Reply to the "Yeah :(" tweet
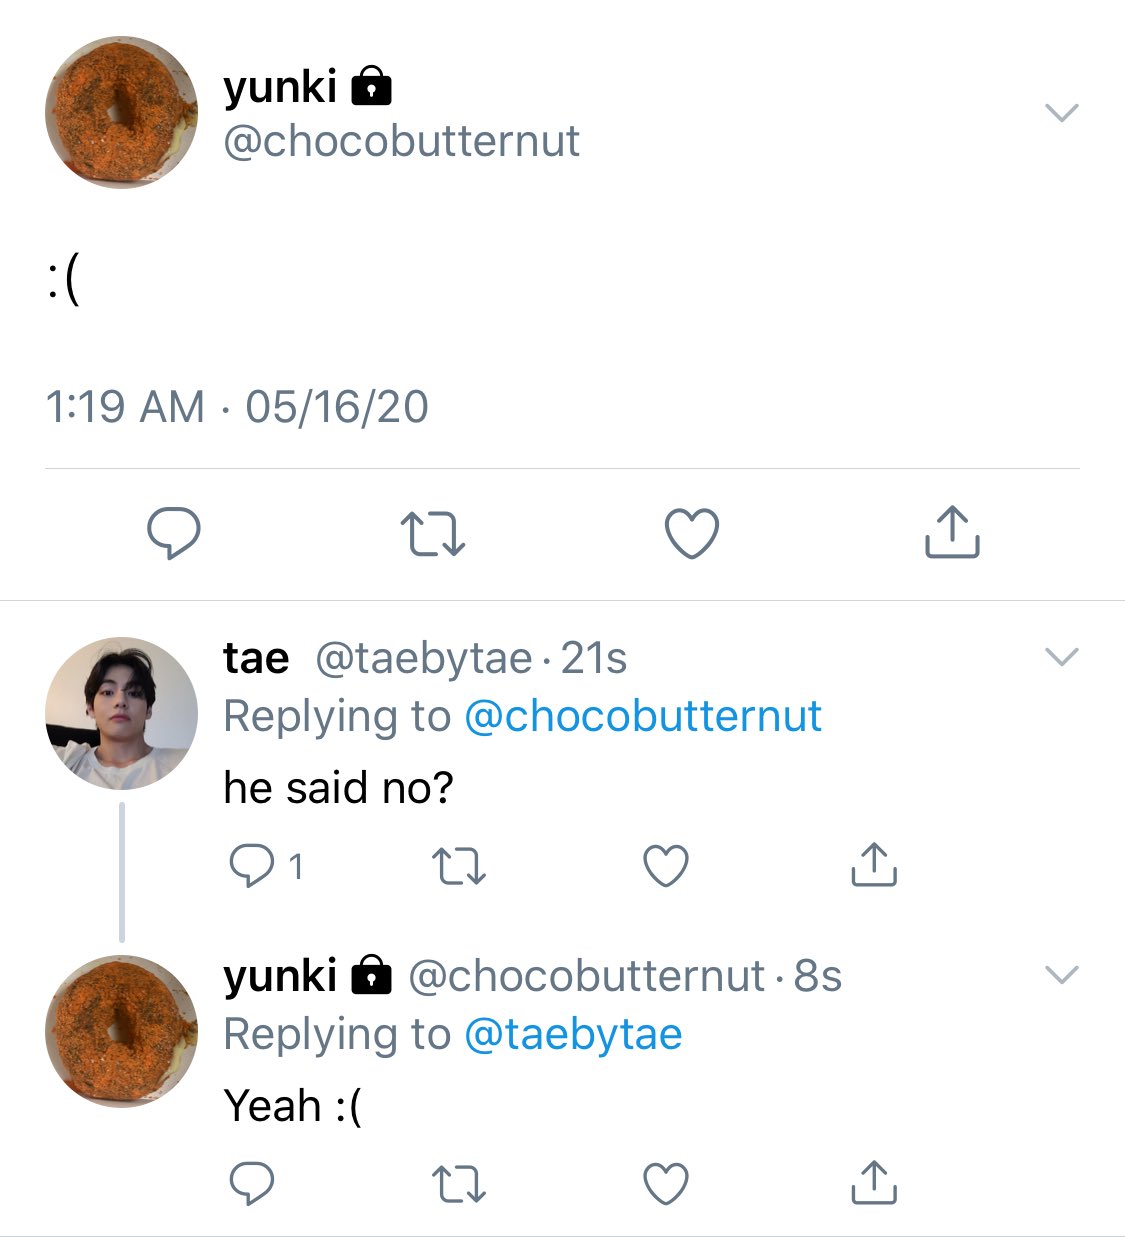This screenshot has width=1125, height=1237. (252, 1184)
